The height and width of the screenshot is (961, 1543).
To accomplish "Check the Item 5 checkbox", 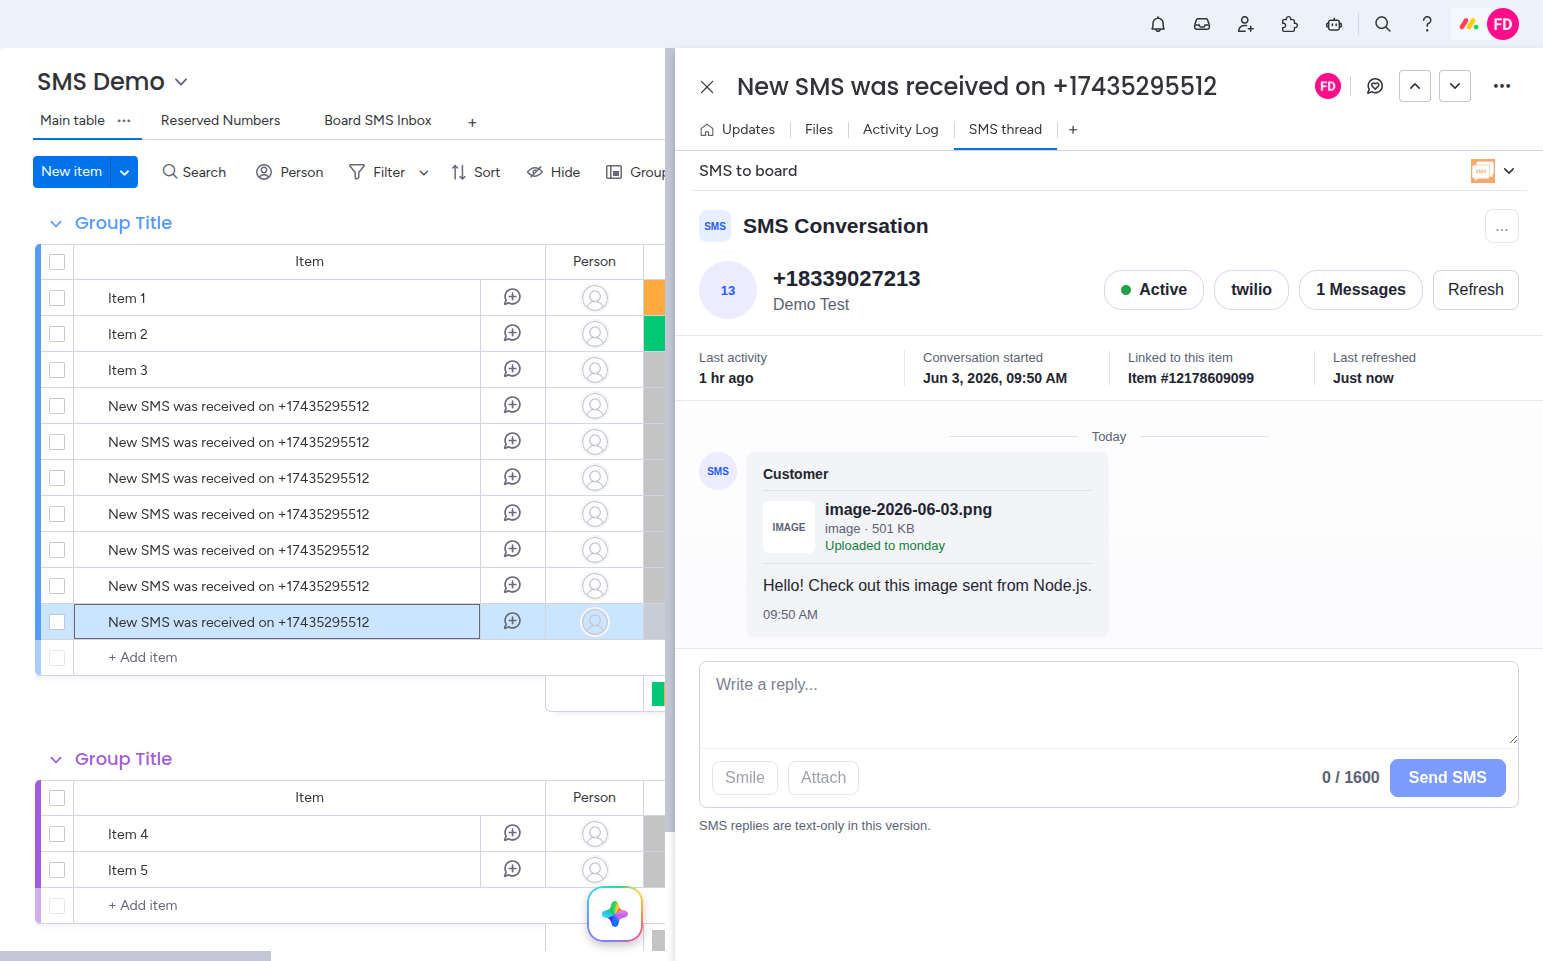I will click(57, 870).
